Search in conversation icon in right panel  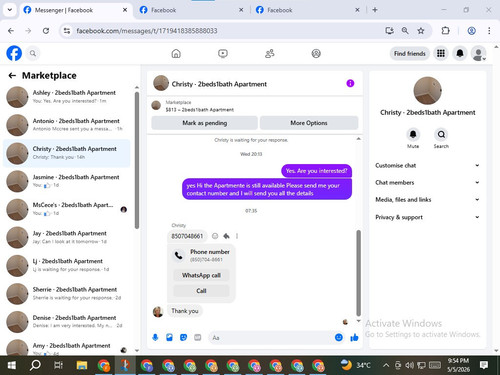[x=441, y=135]
